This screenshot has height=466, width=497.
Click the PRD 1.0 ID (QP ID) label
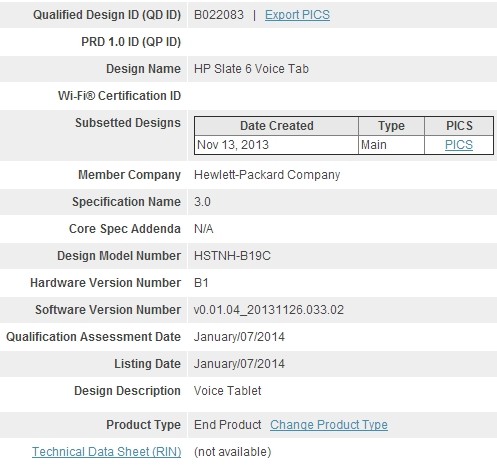click(131, 42)
